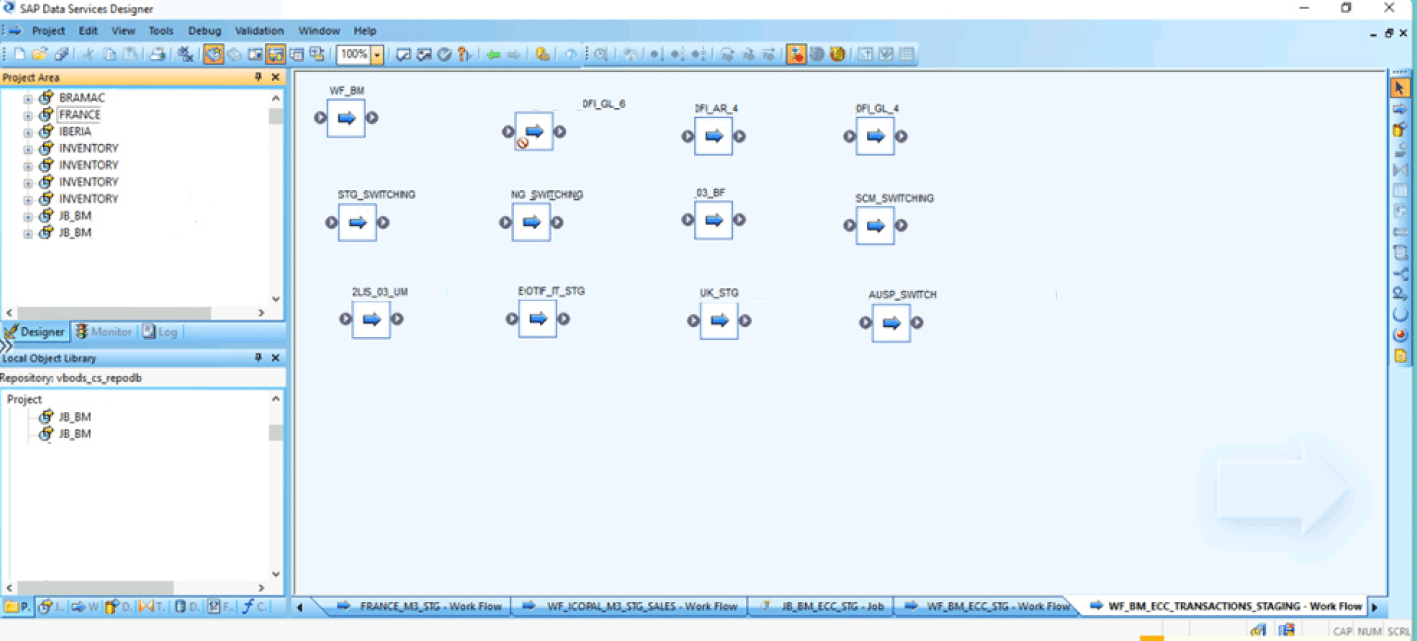Select the 0FI_AR_4 workflow node

(x=713, y=136)
